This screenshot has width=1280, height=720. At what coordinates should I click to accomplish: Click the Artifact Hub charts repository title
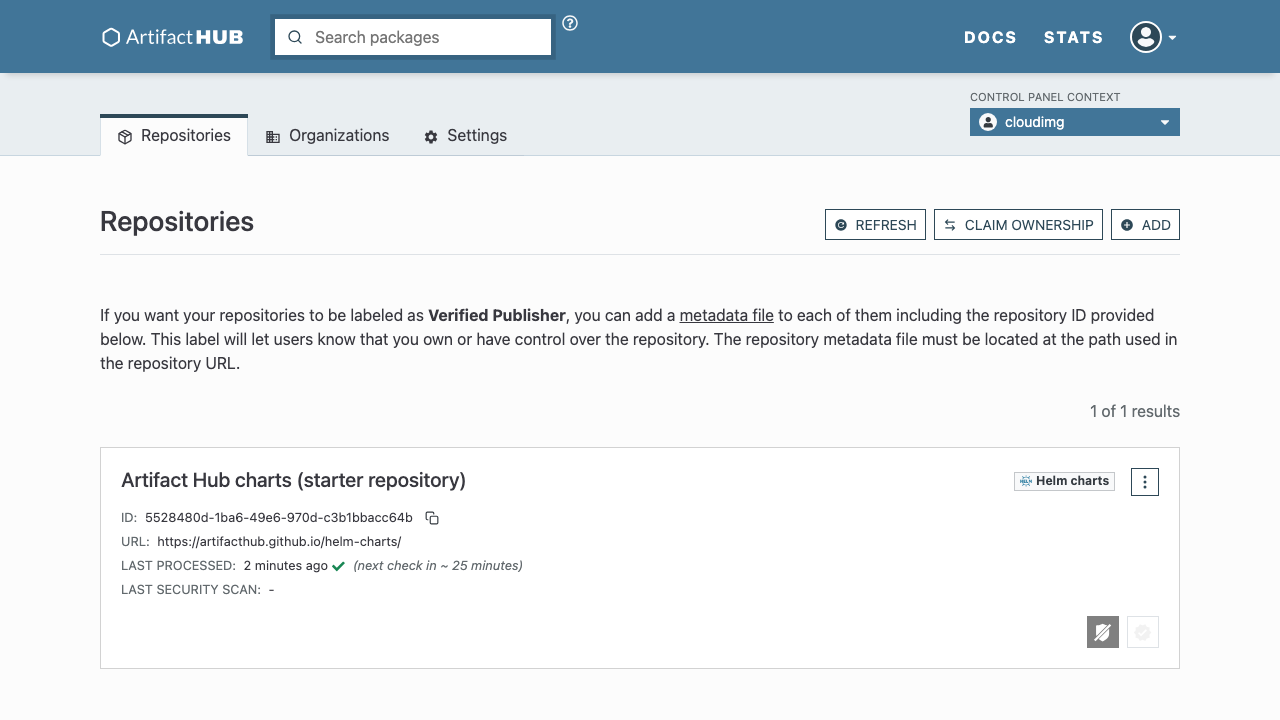pyautogui.click(x=293, y=480)
